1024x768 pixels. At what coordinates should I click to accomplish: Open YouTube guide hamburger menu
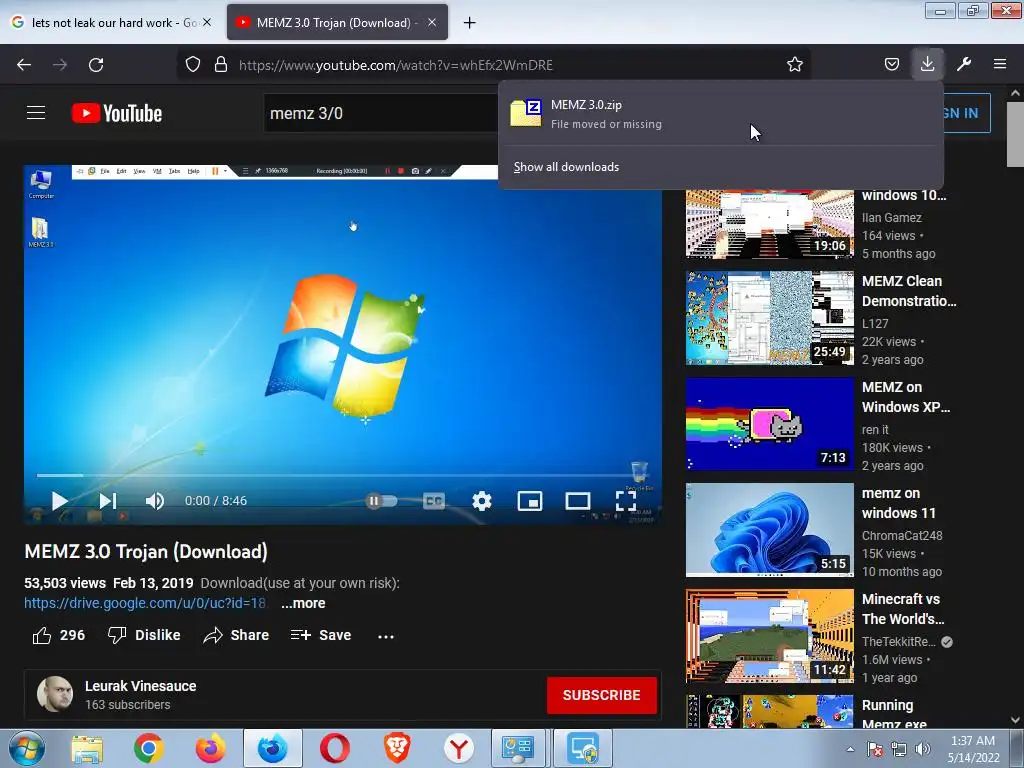(36, 113)
